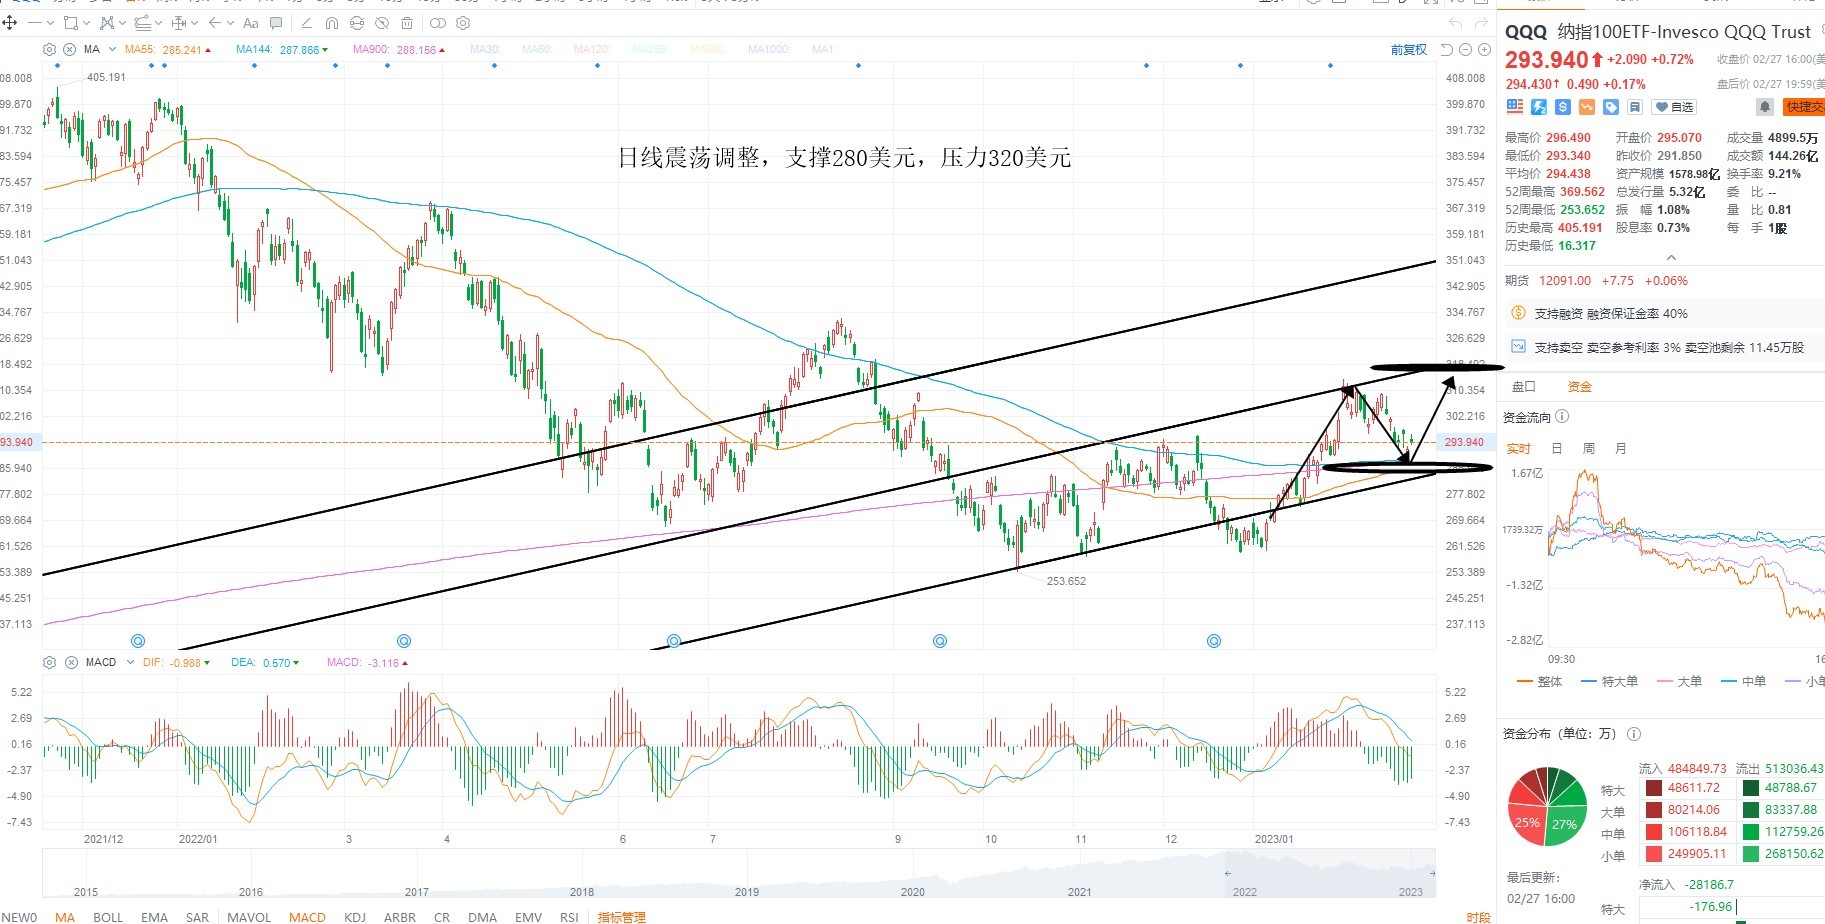
Task: Redo the last drawing action
Action: click(x=1481, y=23)
